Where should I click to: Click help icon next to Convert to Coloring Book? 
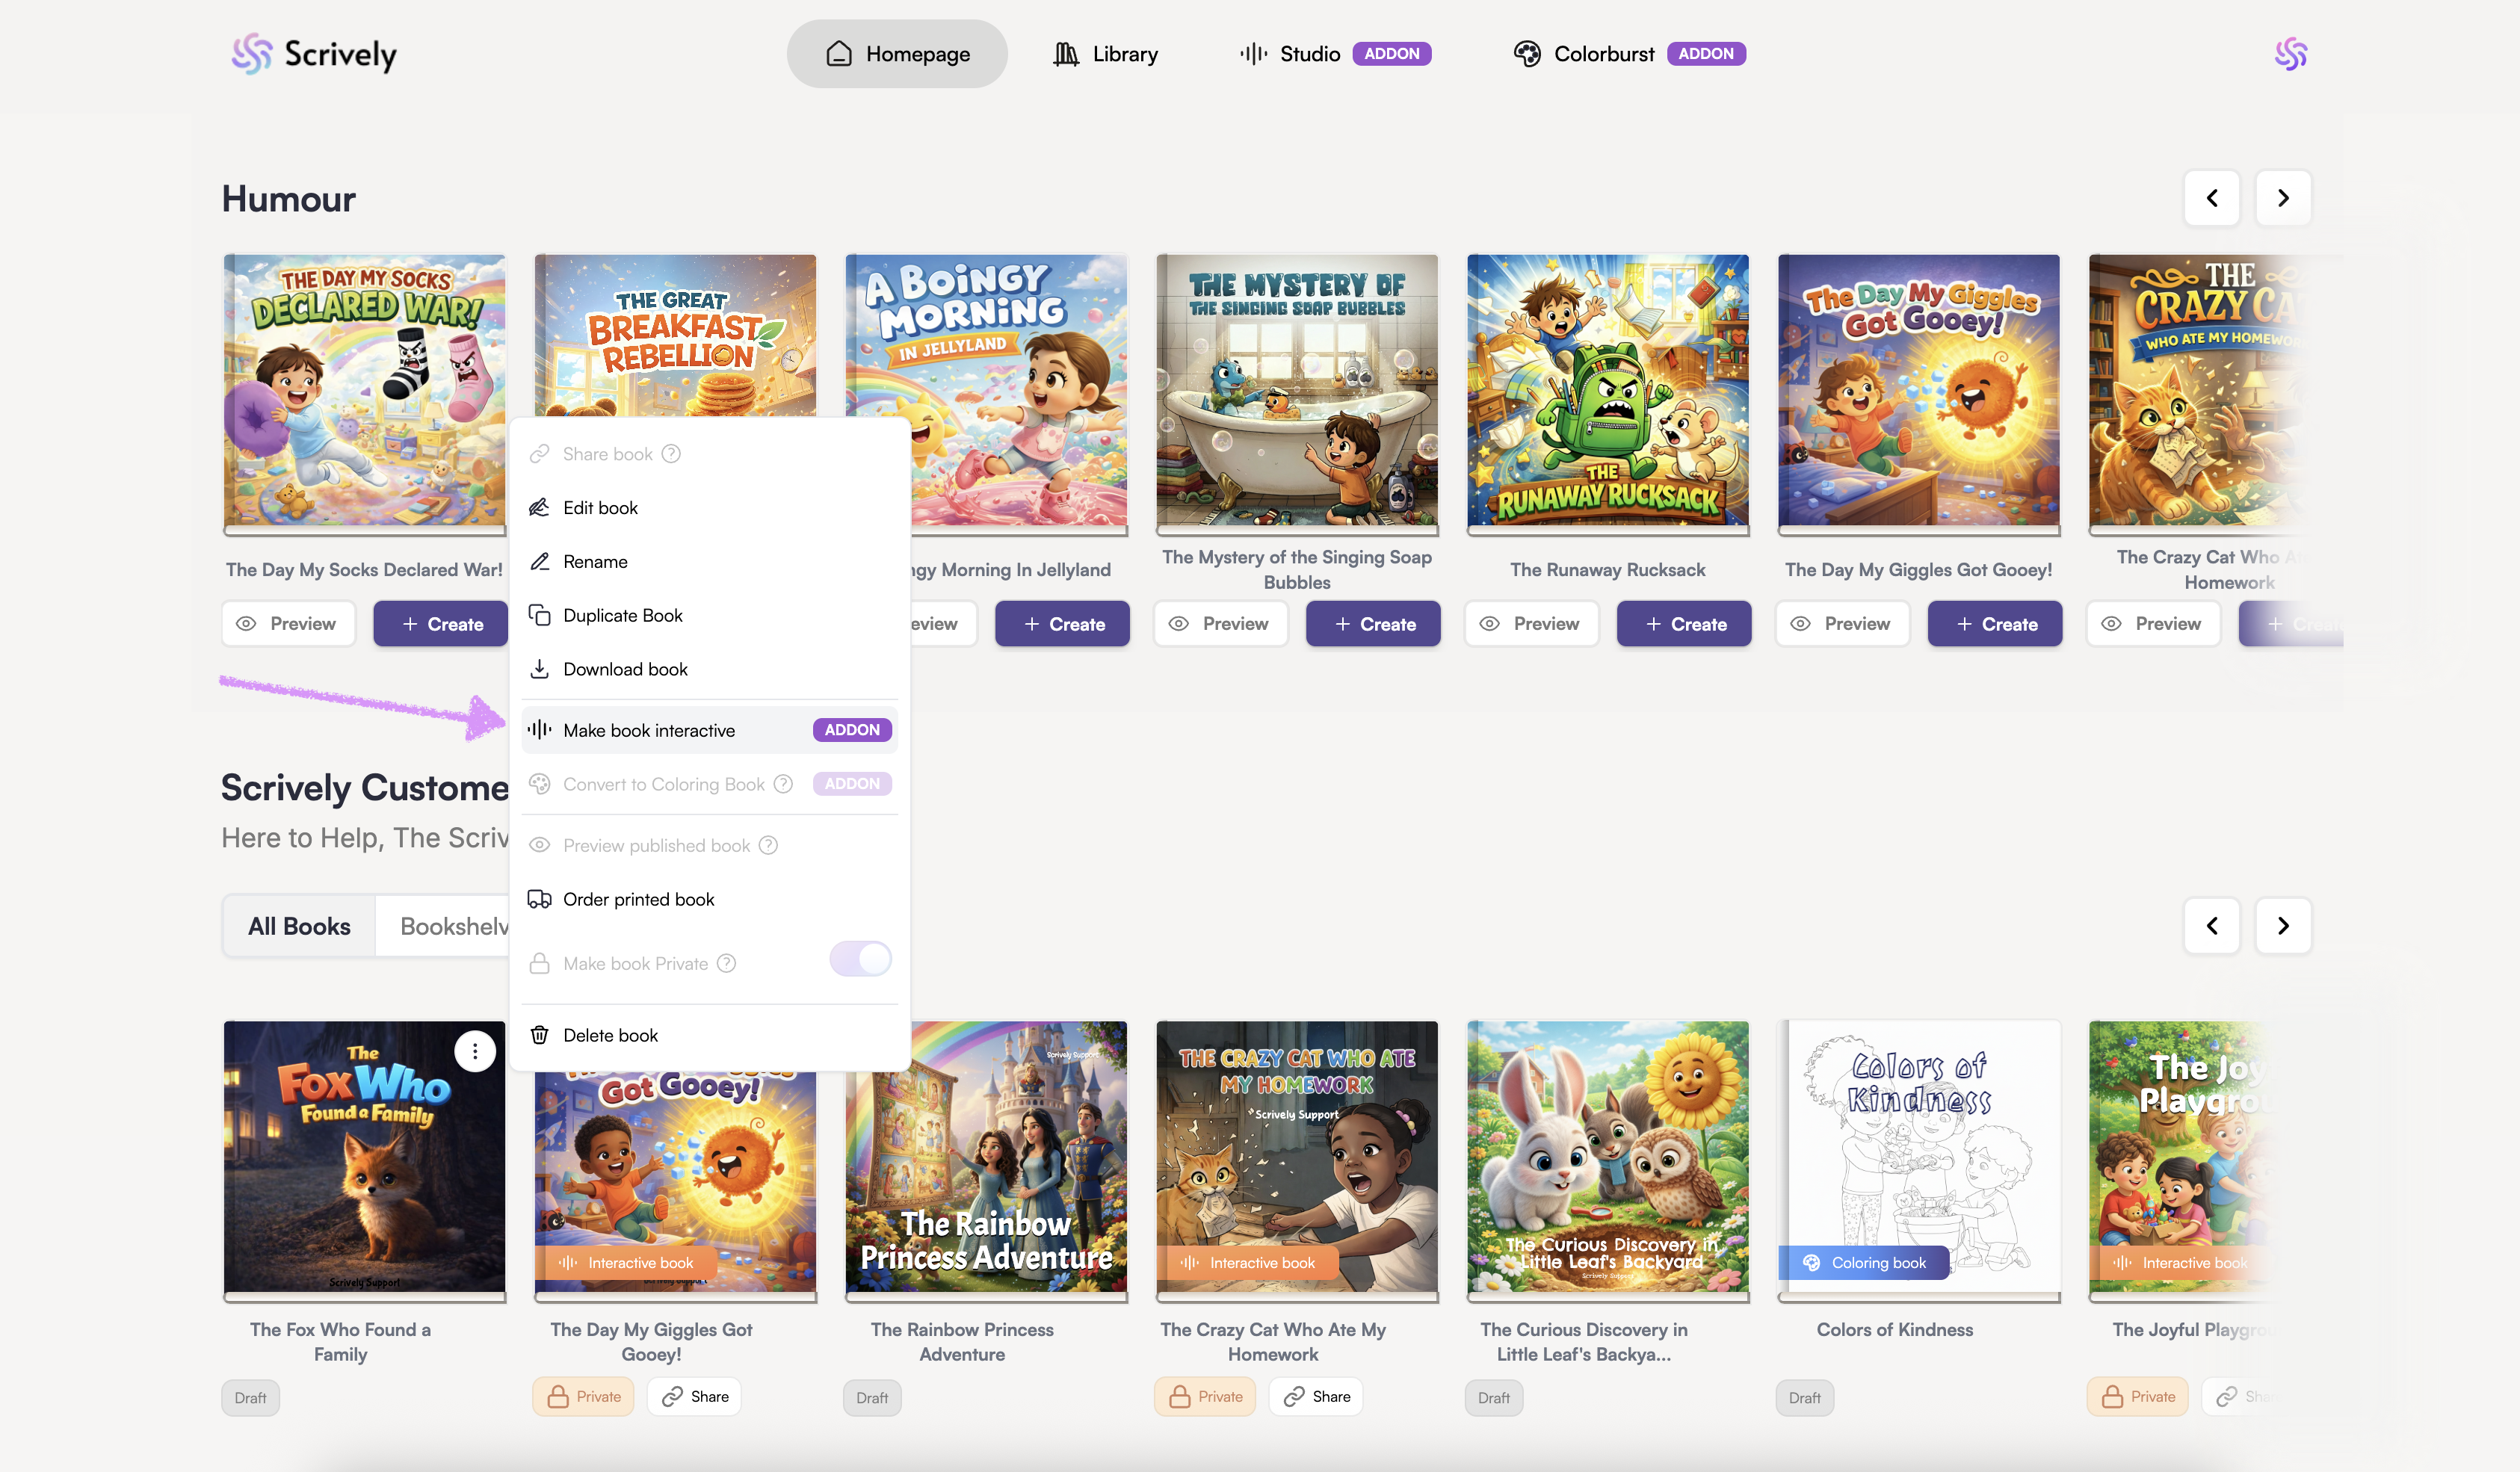(784, 784)
